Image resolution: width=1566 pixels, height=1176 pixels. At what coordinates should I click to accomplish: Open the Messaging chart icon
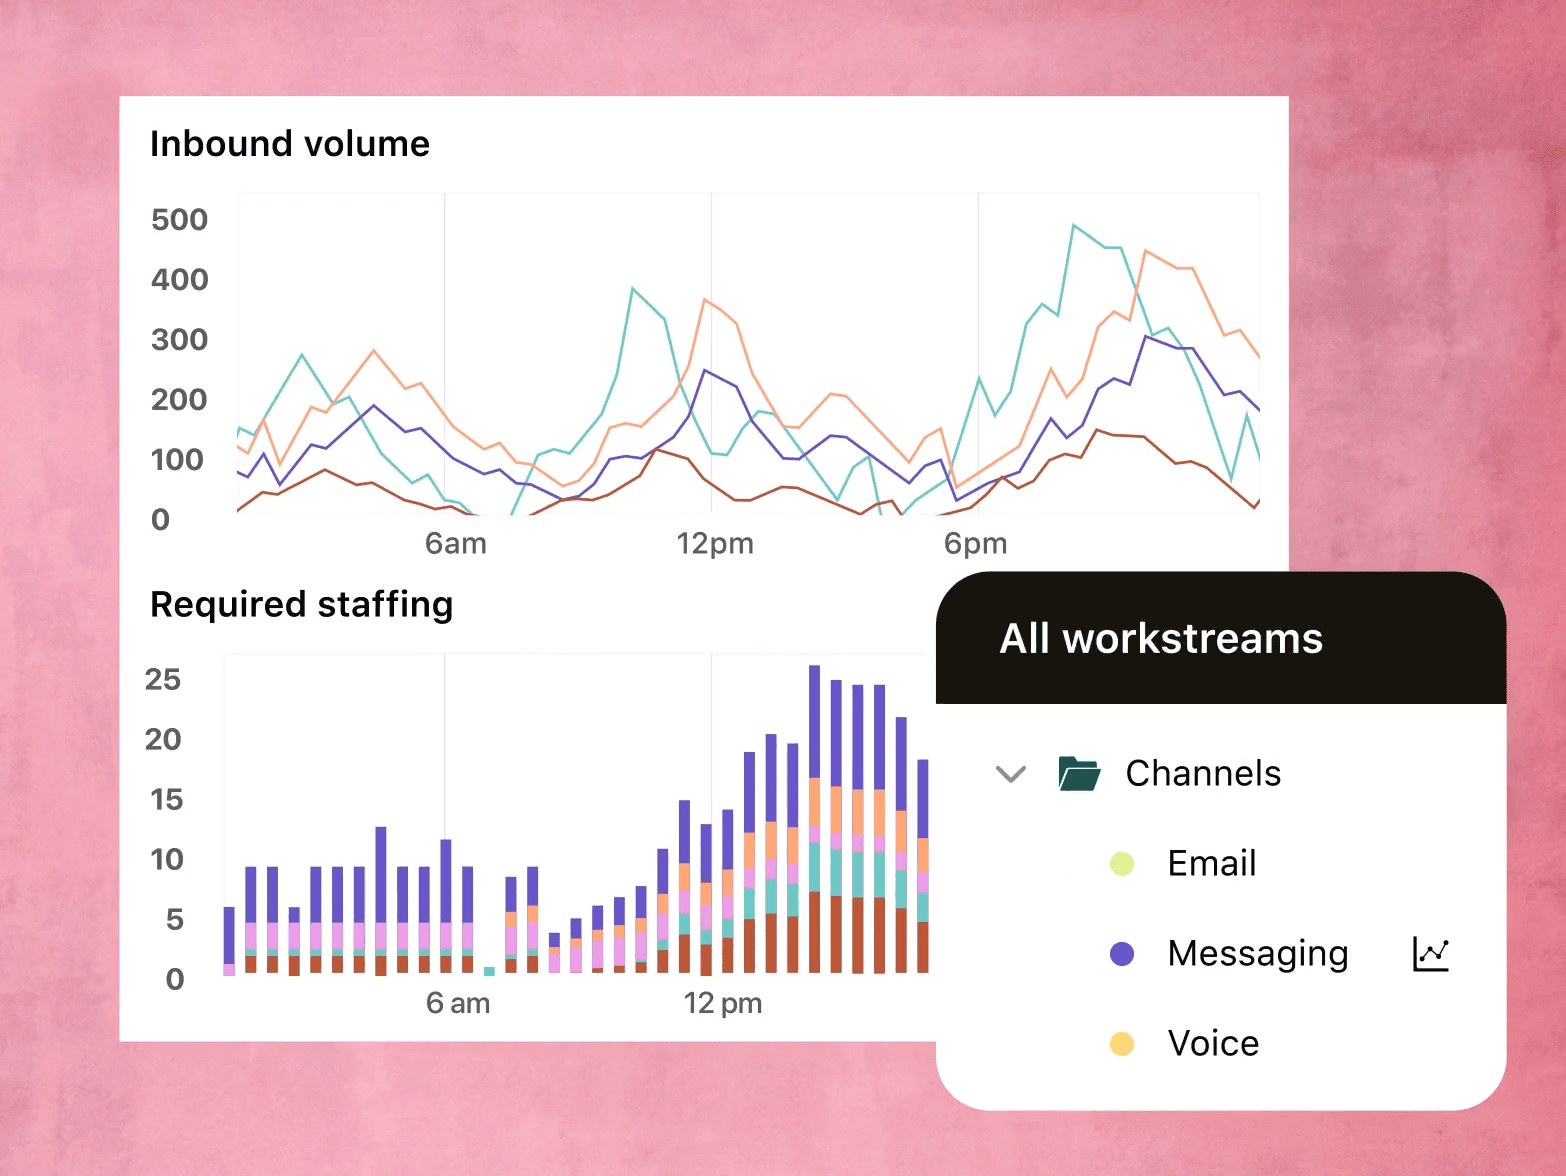pyautogui.click(x=1431, y=953)
